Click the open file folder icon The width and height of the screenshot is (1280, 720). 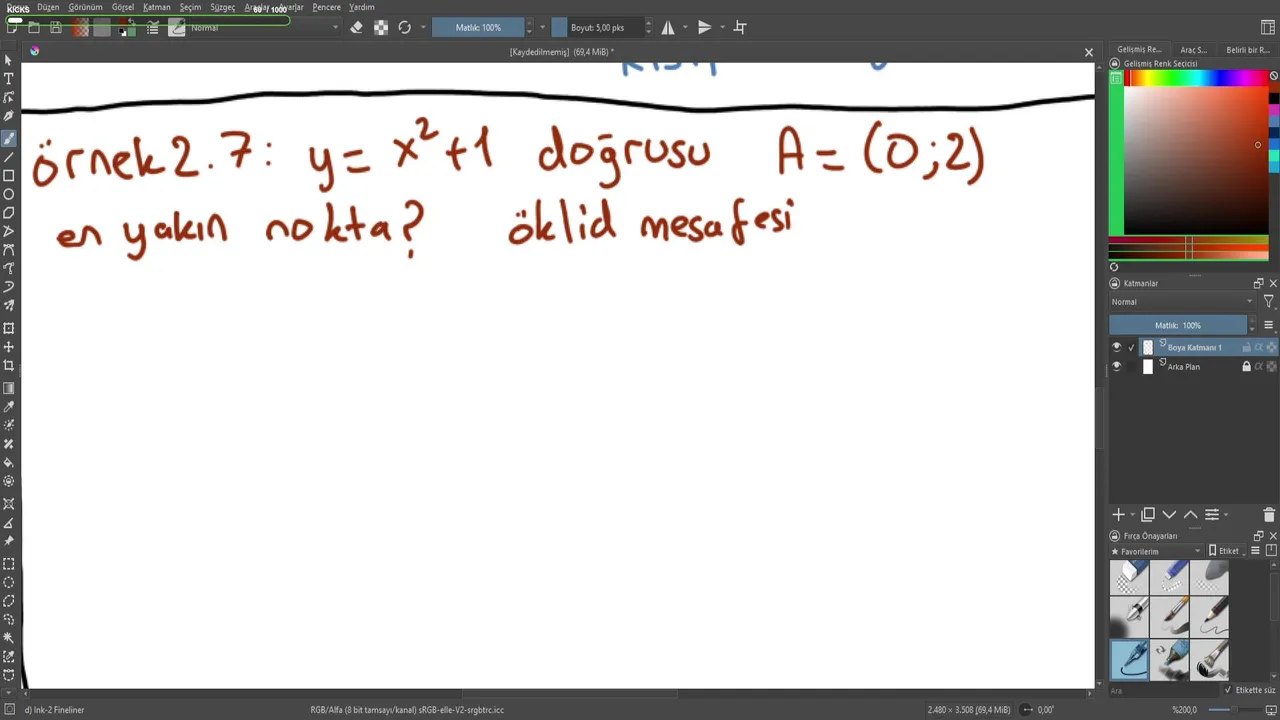pyautogui.click(x=33, y=28)
